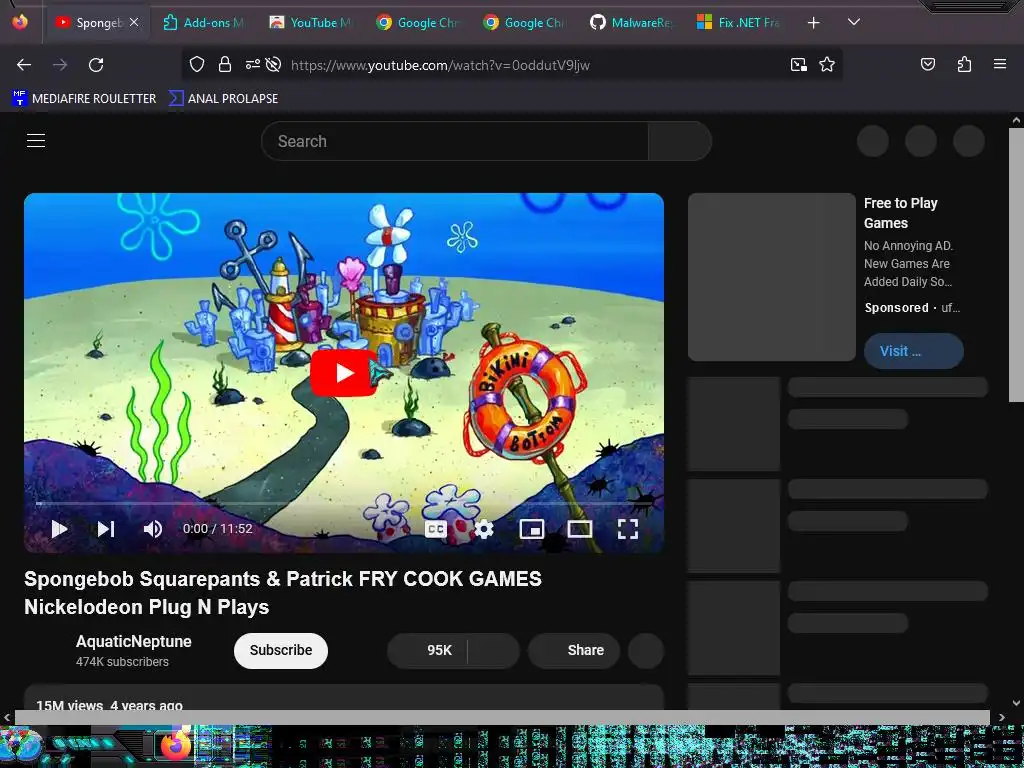Click the Share button

[573, 650]
